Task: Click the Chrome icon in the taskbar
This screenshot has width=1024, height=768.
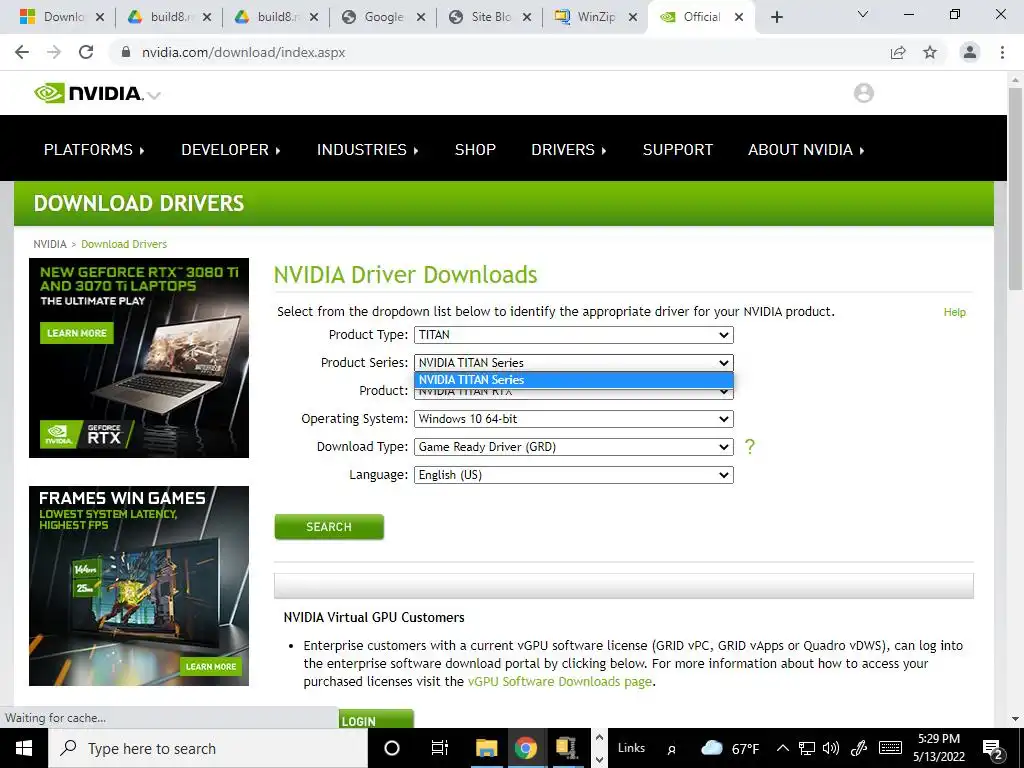Action: click(x=526, y=748)
